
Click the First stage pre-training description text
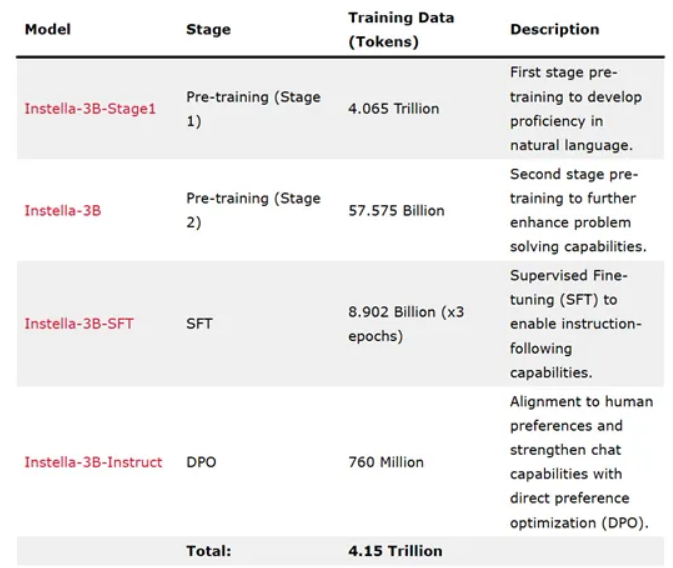tap(576, 109)
